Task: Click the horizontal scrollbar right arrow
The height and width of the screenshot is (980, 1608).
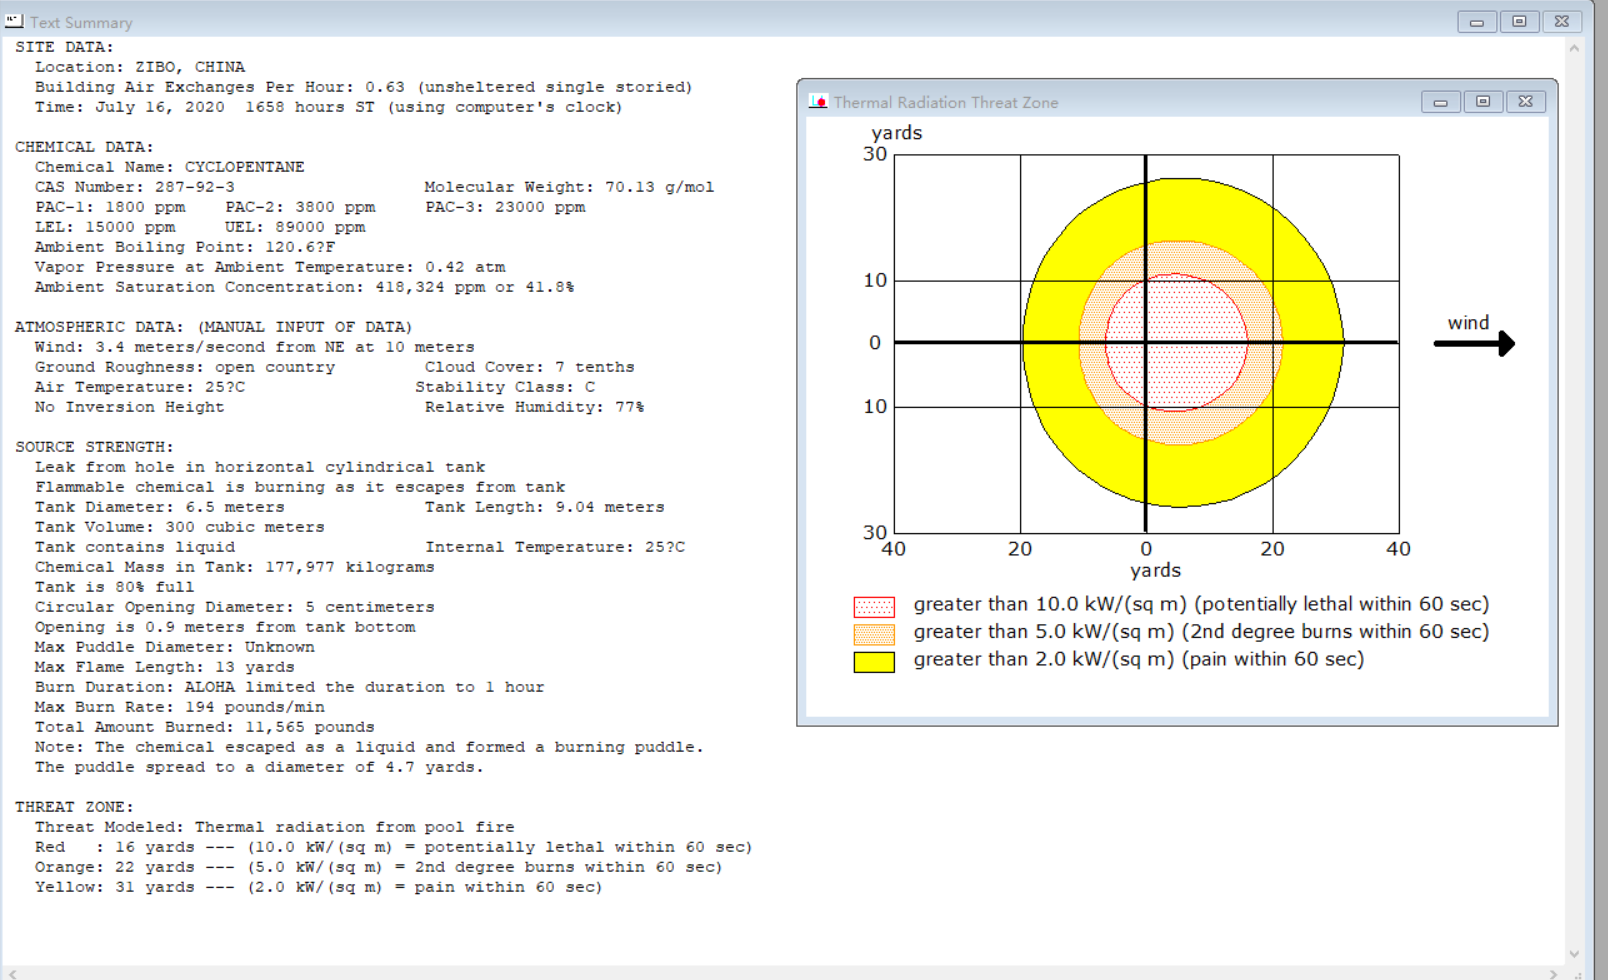Action: coord(1553,973)
